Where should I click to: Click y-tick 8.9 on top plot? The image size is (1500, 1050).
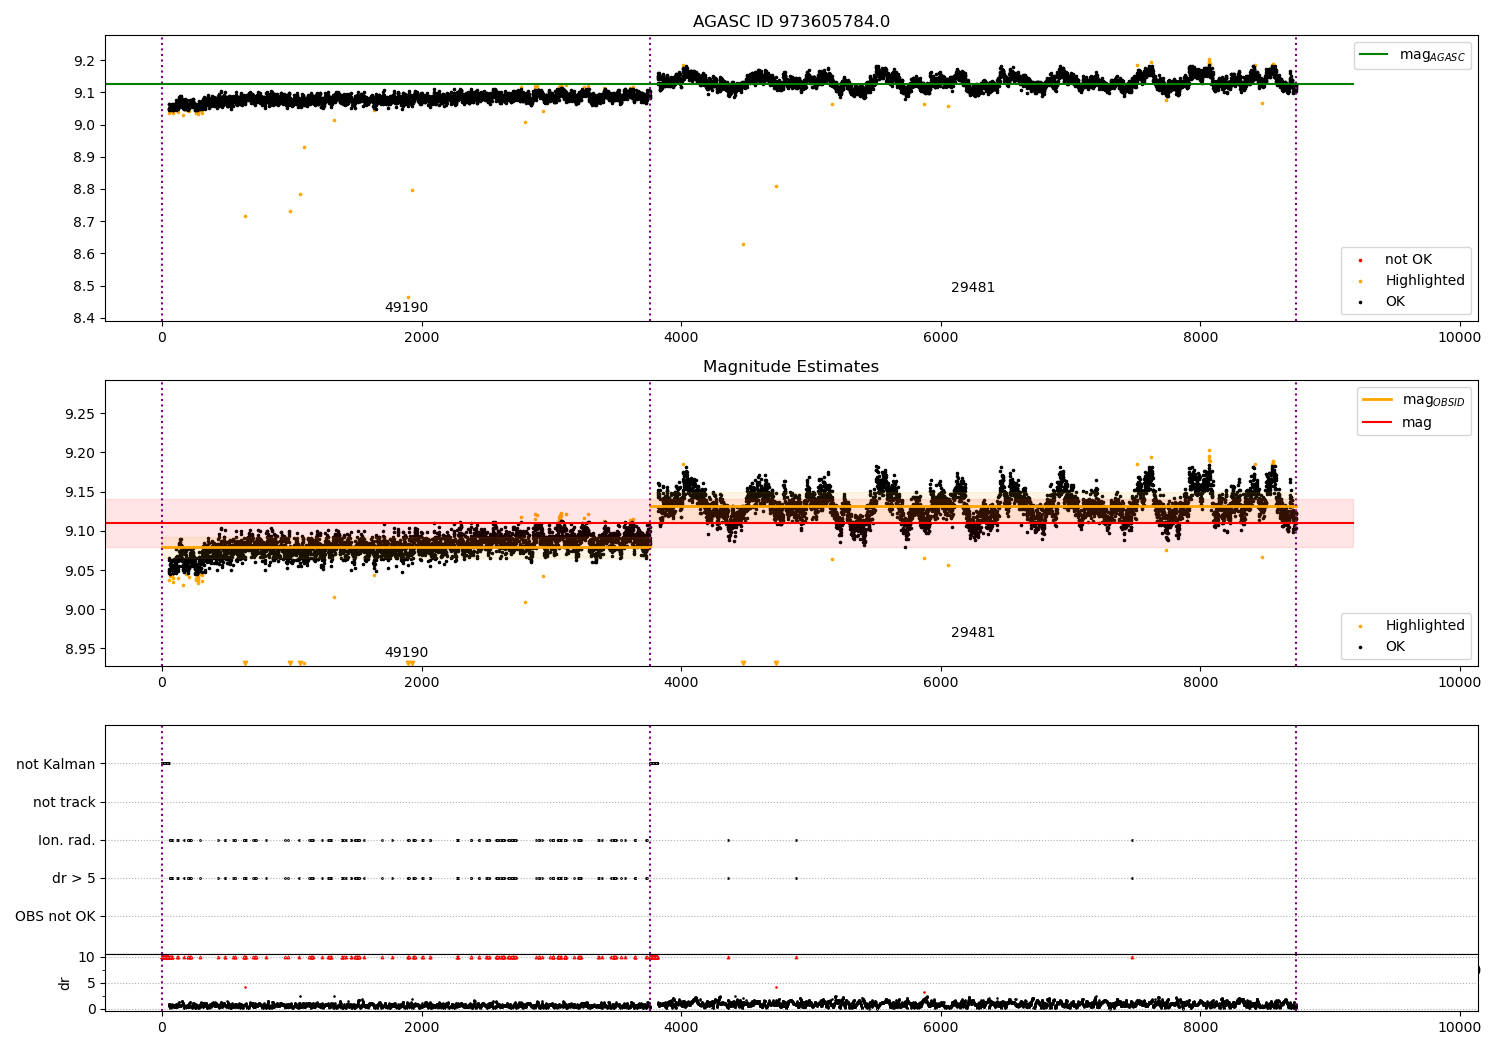click(85, 158)
